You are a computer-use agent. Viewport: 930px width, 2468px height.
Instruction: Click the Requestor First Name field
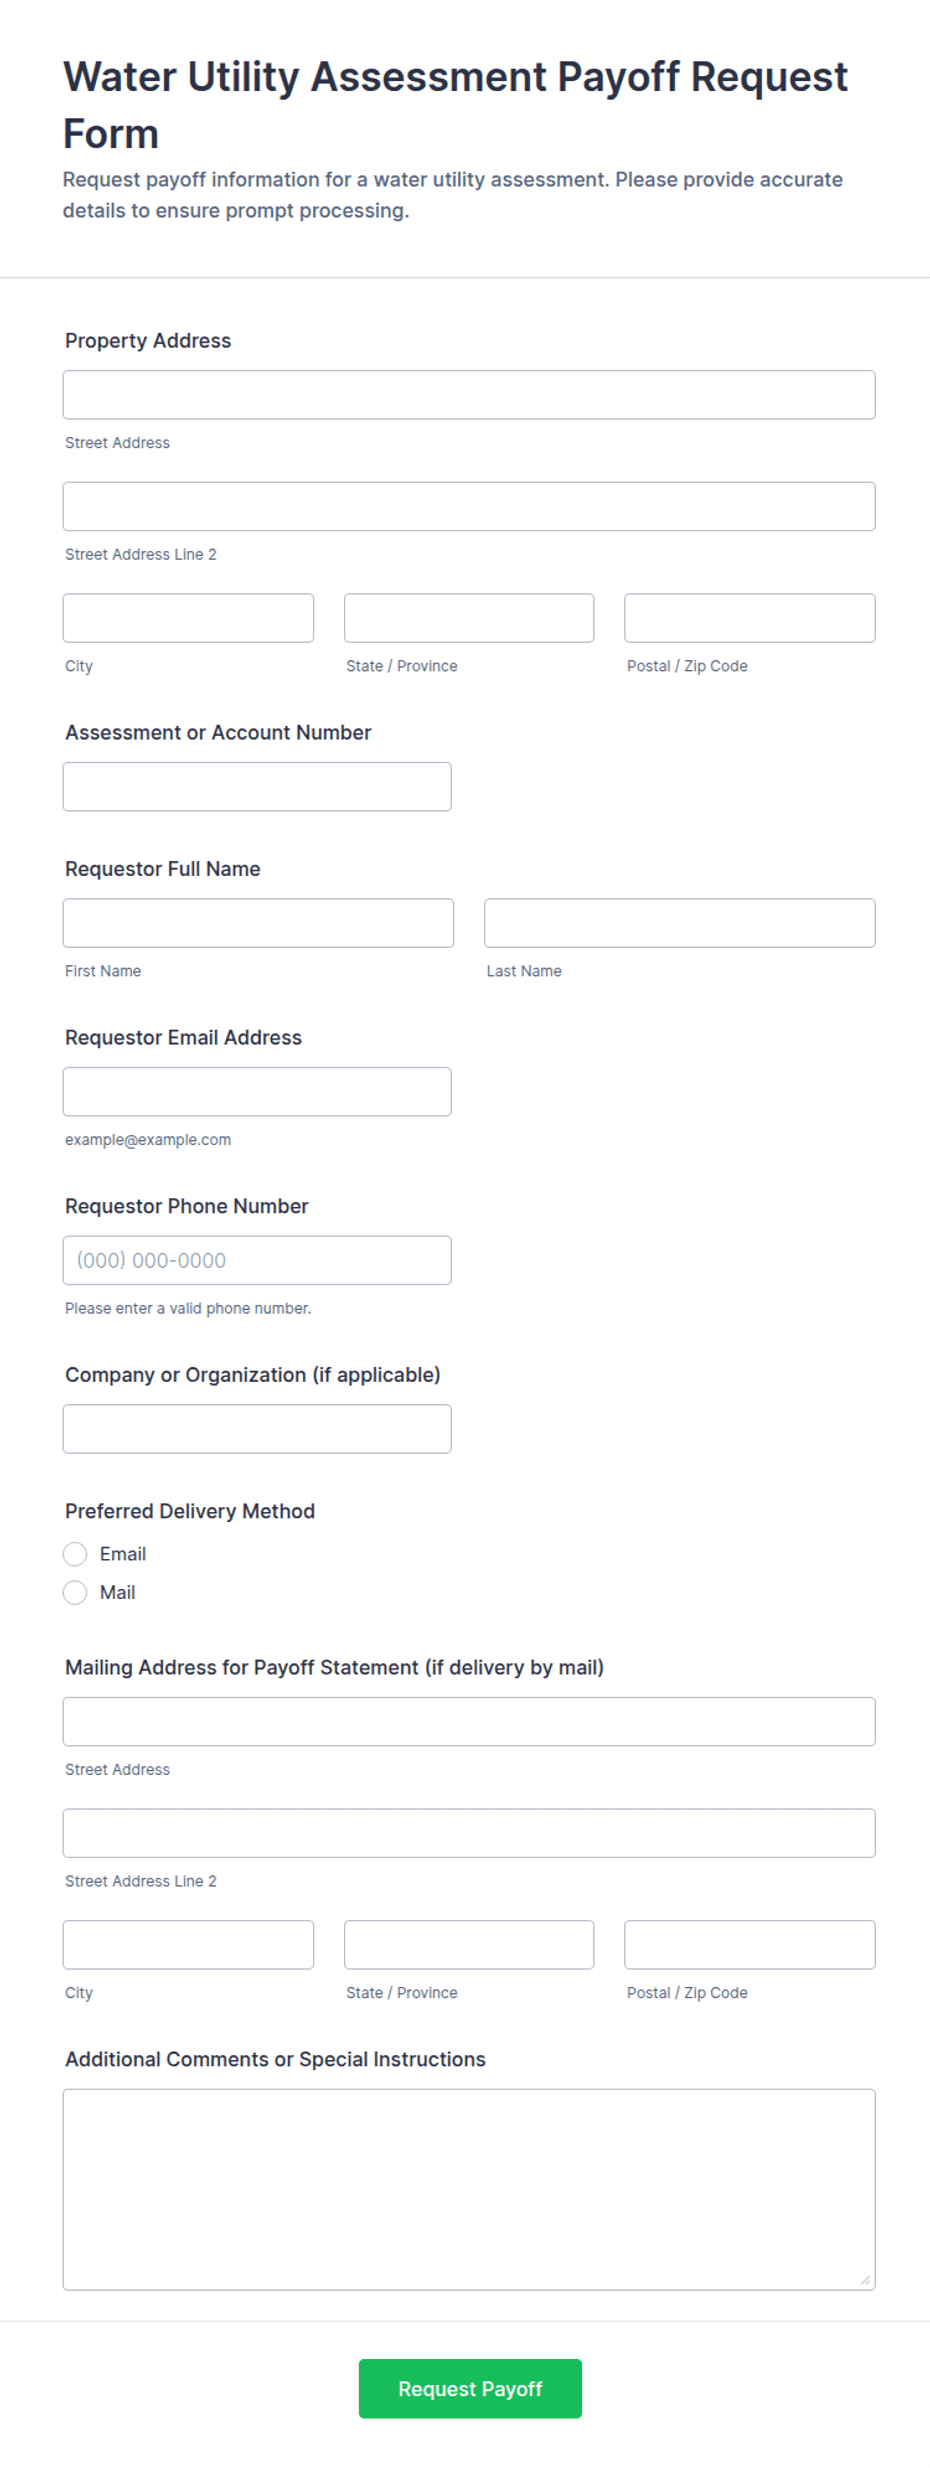coord(258,923)
